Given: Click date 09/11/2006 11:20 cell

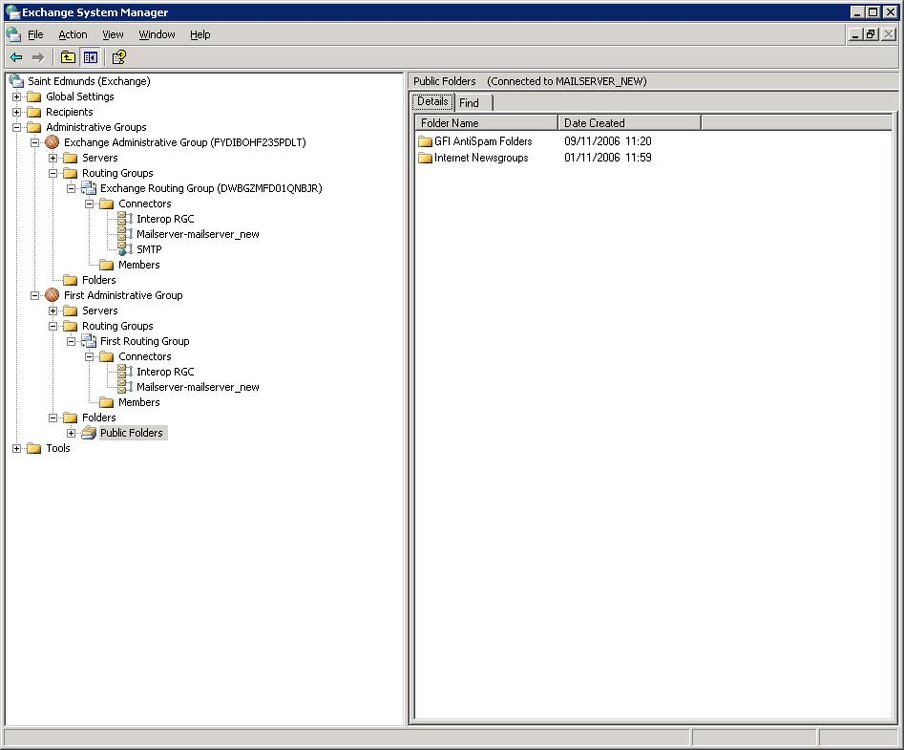Looking at the screenshot, I should click(608, 141).
